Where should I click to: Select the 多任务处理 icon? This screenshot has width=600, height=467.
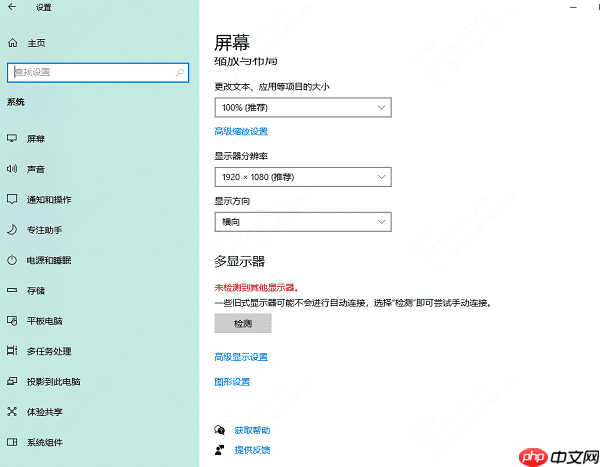(12, 351)
